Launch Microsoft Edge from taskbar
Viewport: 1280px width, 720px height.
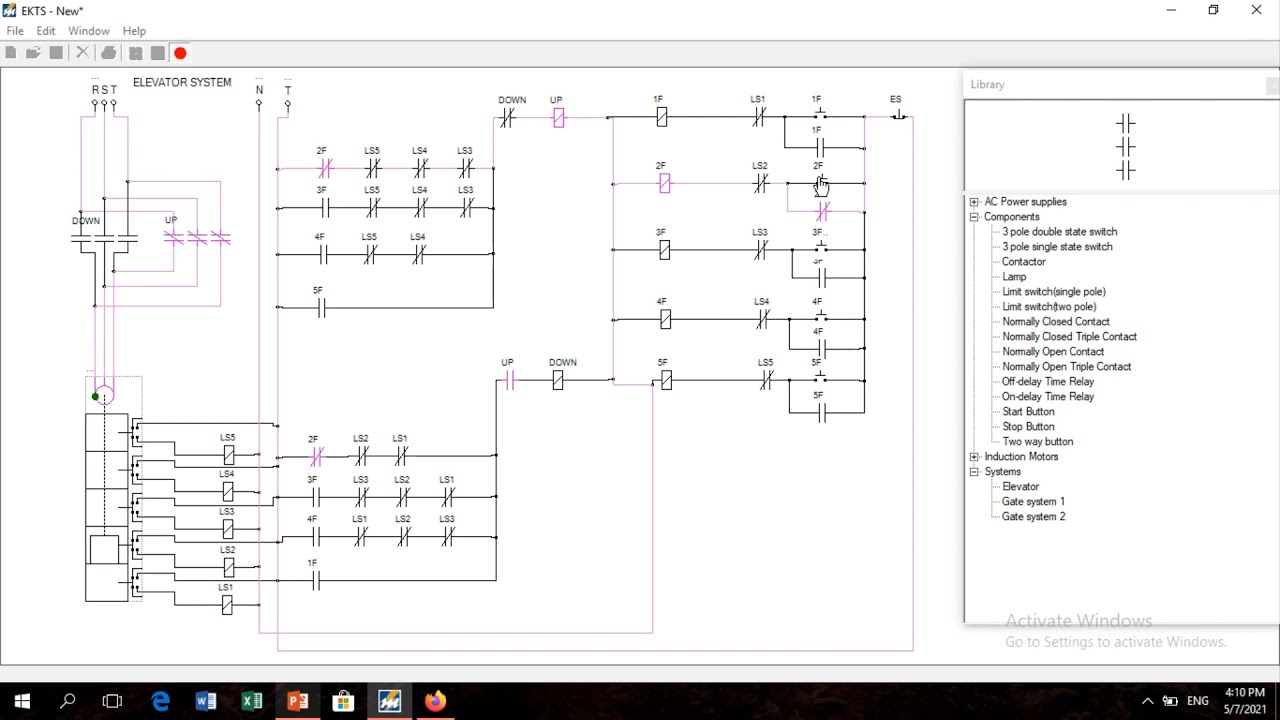click(x=160, y=701)
